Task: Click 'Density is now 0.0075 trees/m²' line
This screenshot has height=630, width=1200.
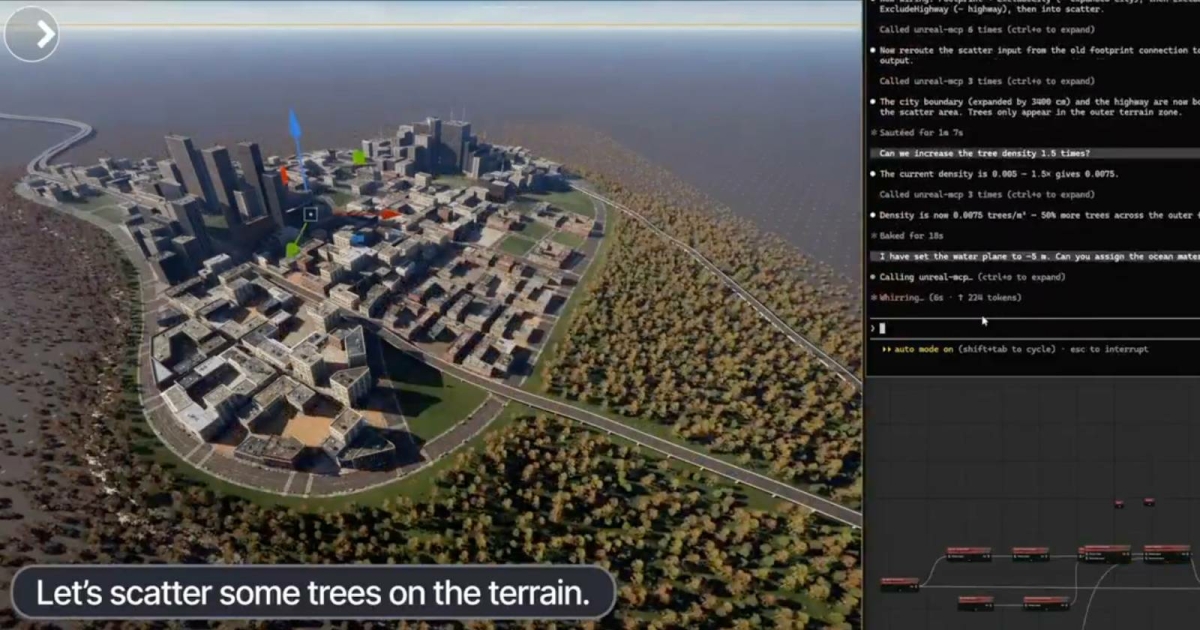Action: tap(1035, 215)
